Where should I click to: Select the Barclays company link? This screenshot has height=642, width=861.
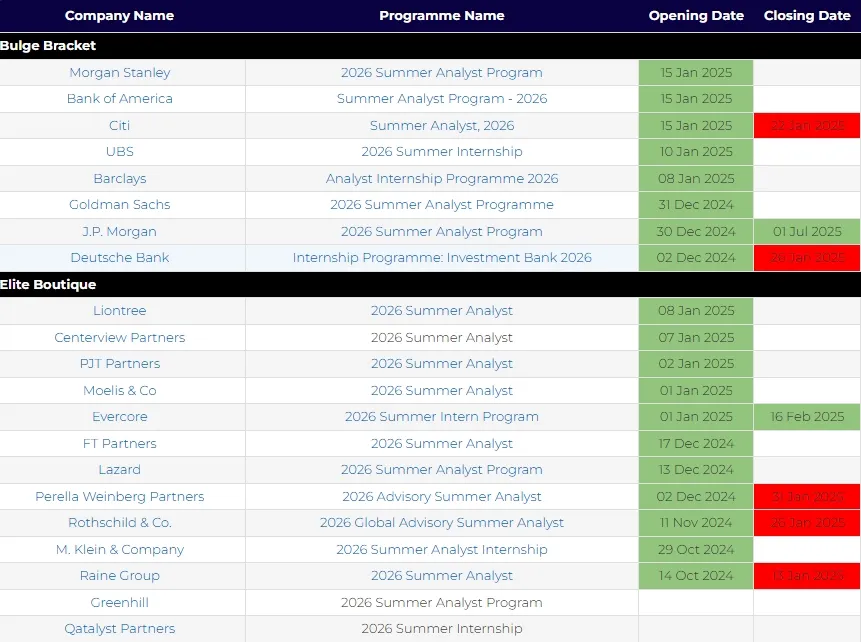pyautogui.click(x=120, y=178)
